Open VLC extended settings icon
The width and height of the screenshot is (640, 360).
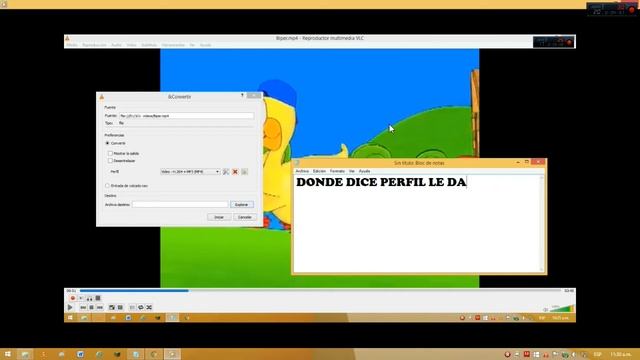tap(120, 307)
